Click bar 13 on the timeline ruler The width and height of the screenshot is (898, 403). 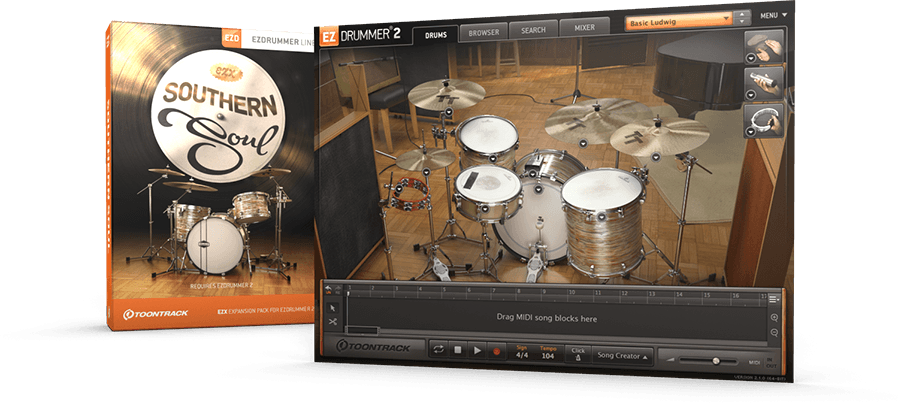point(652,294)
